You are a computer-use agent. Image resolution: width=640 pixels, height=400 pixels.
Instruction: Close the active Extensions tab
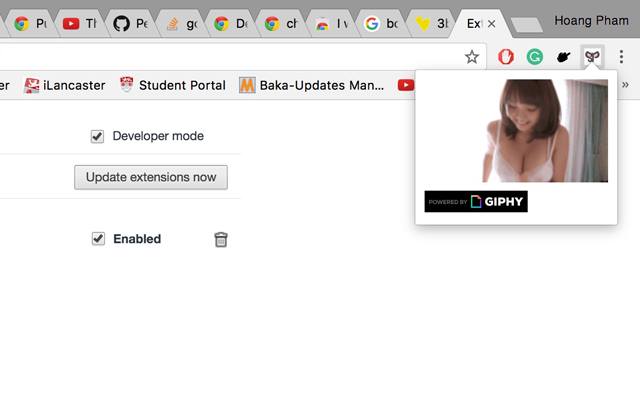tap(492, 24)
